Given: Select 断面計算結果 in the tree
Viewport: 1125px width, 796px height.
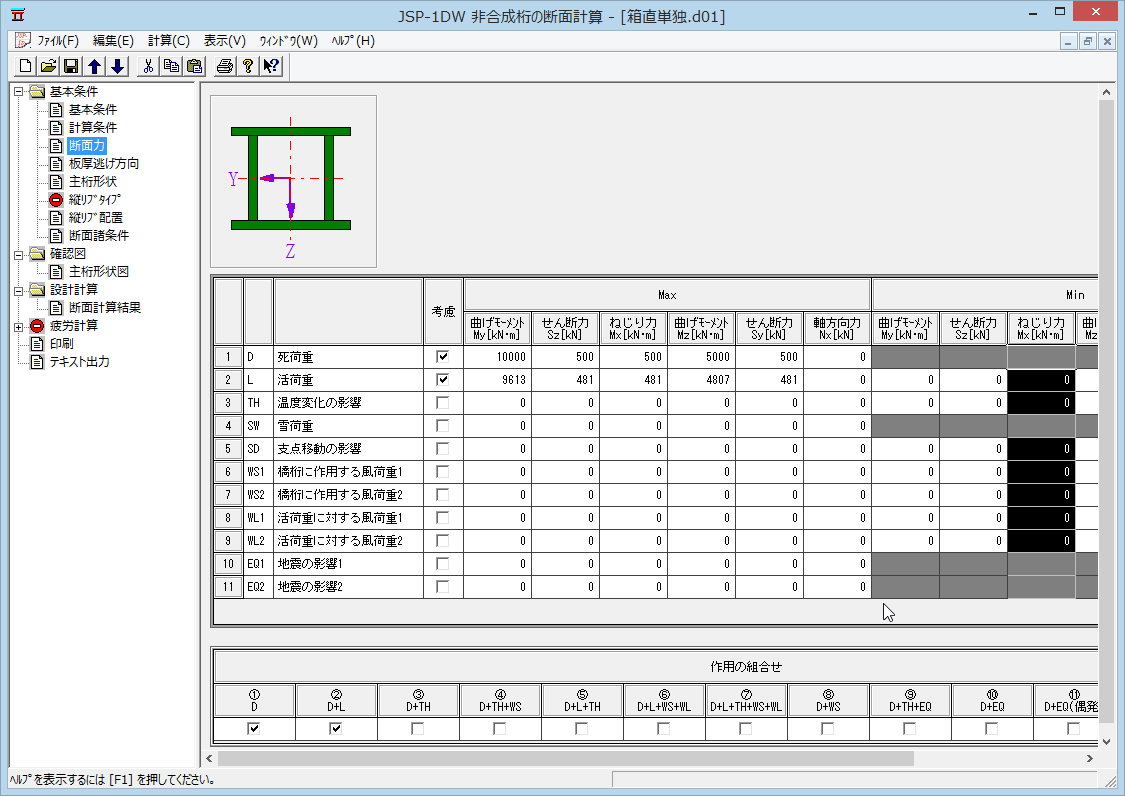Looking at the screenshot, I should [104, 308].
